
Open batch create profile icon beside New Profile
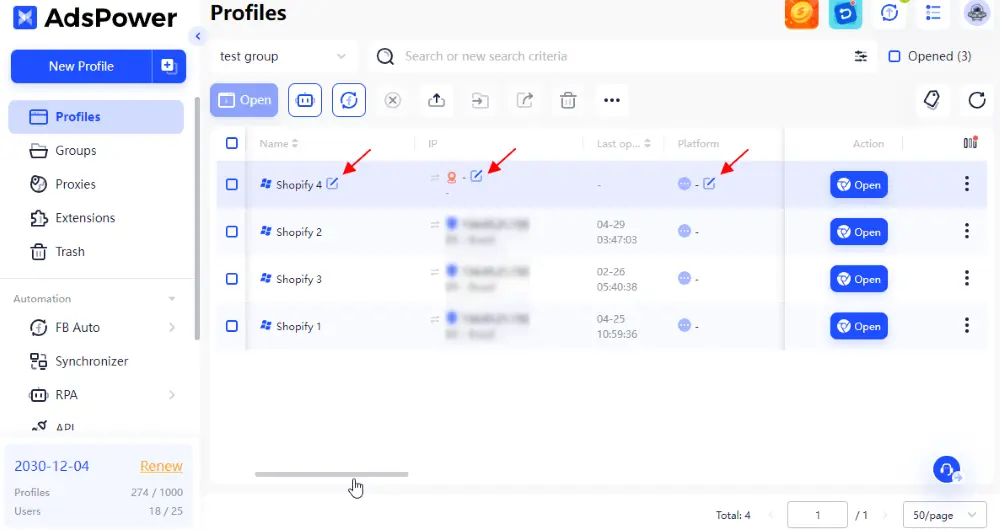(169, 66)
